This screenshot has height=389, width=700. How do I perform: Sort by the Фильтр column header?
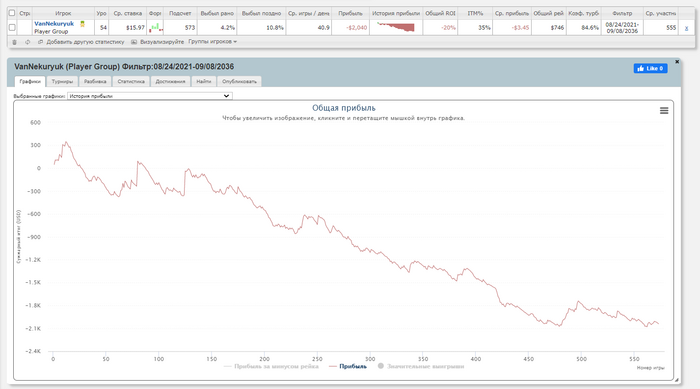(622, 13)
